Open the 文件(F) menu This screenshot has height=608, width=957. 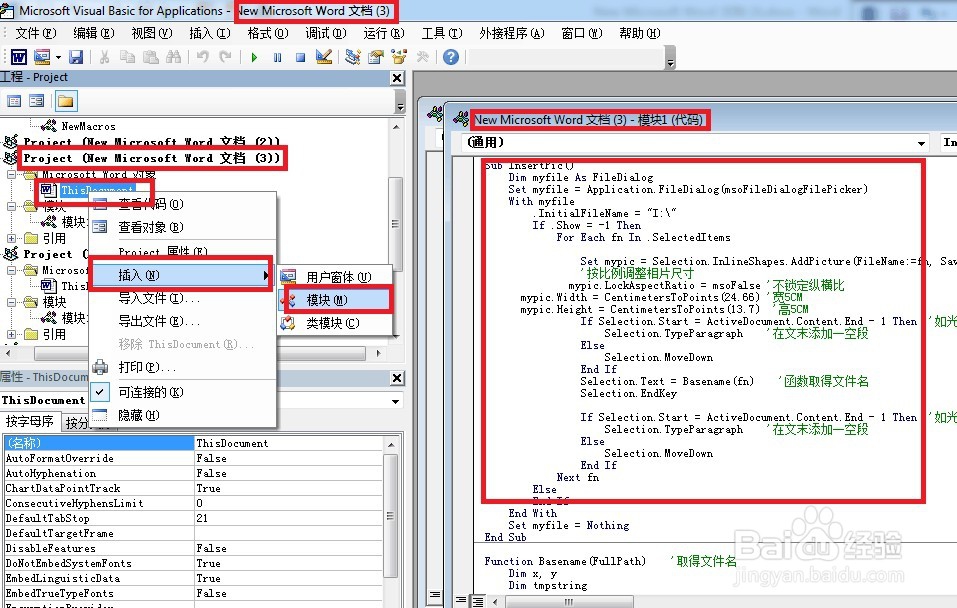(35, 33)
